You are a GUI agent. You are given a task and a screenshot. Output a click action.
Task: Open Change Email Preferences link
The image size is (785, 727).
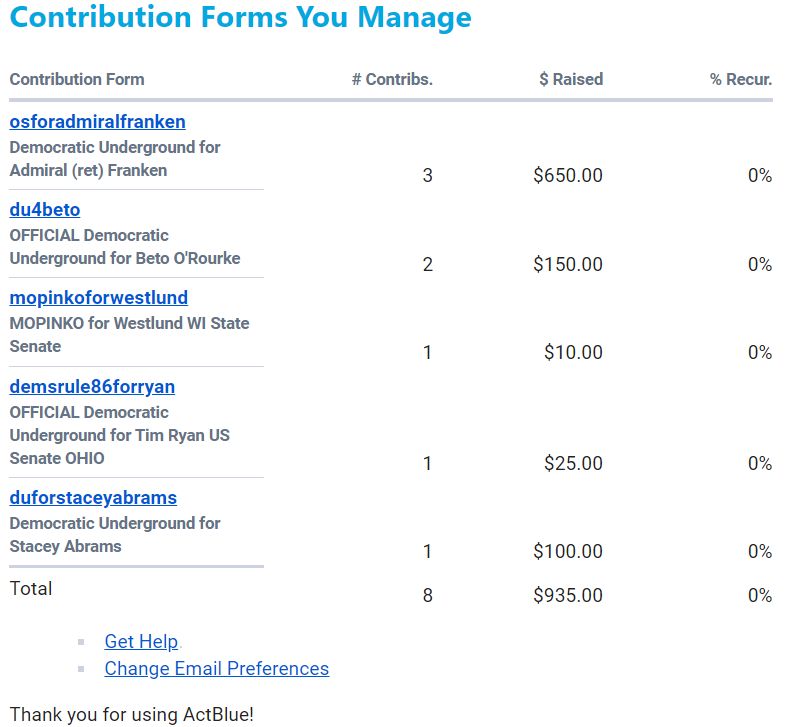(216, 669)
